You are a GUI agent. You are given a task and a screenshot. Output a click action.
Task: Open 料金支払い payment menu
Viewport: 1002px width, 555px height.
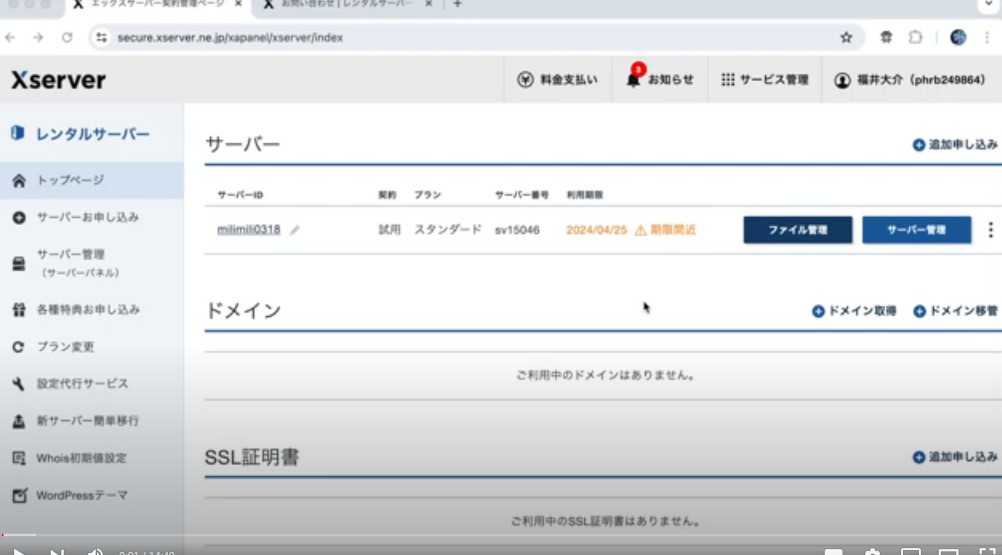click(557, 80)
